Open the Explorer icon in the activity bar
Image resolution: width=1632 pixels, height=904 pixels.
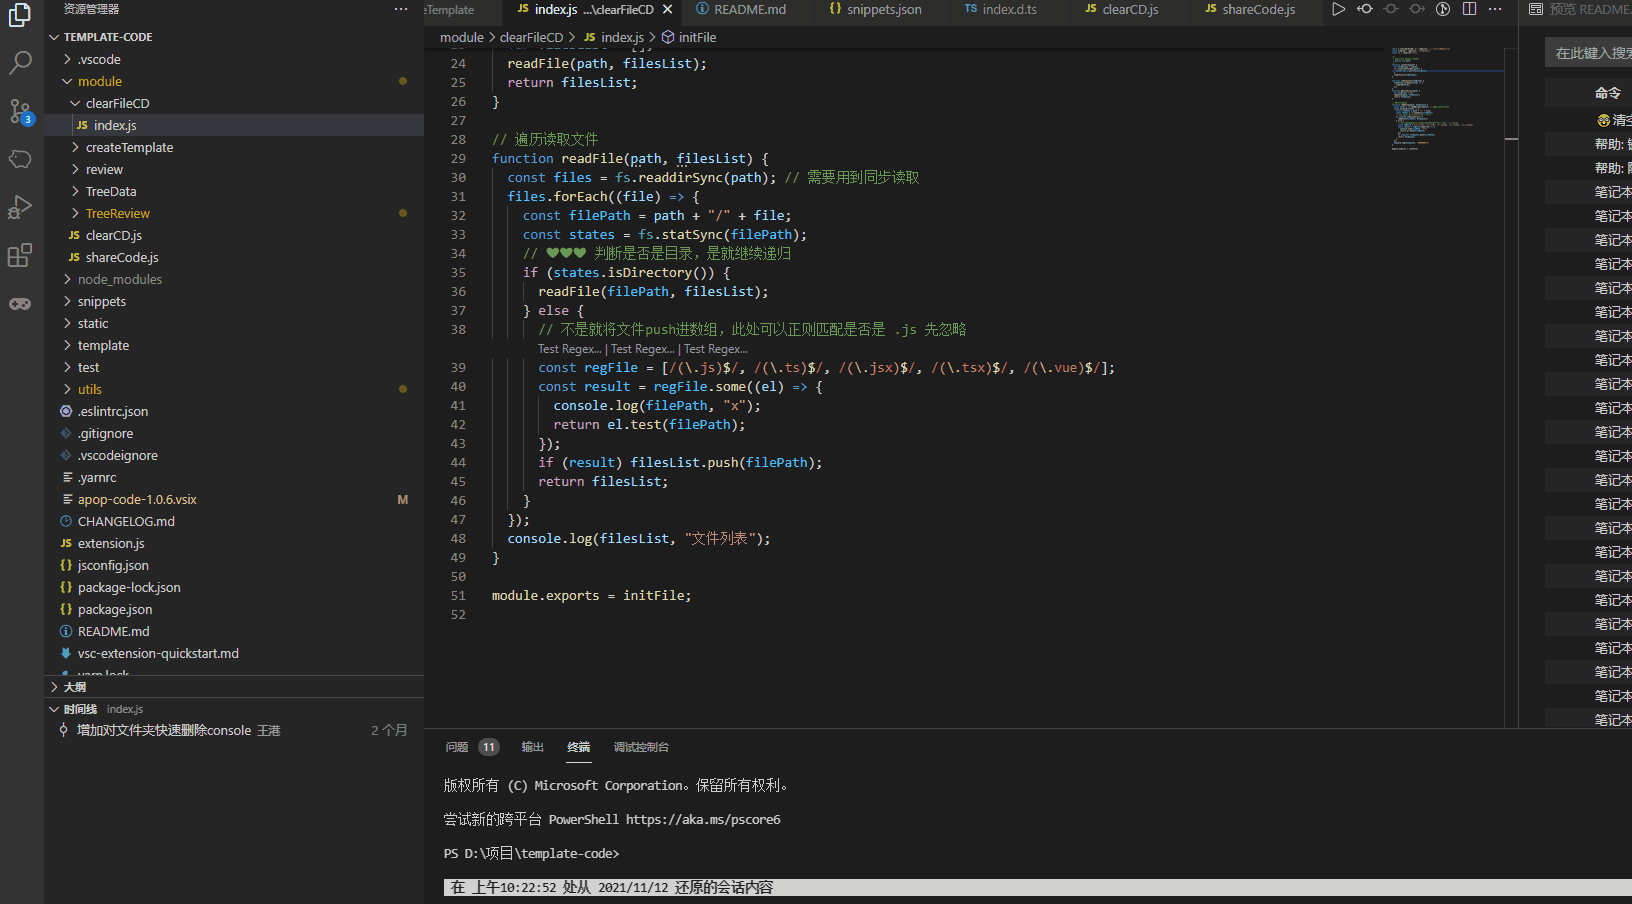[x=21, y=15]
